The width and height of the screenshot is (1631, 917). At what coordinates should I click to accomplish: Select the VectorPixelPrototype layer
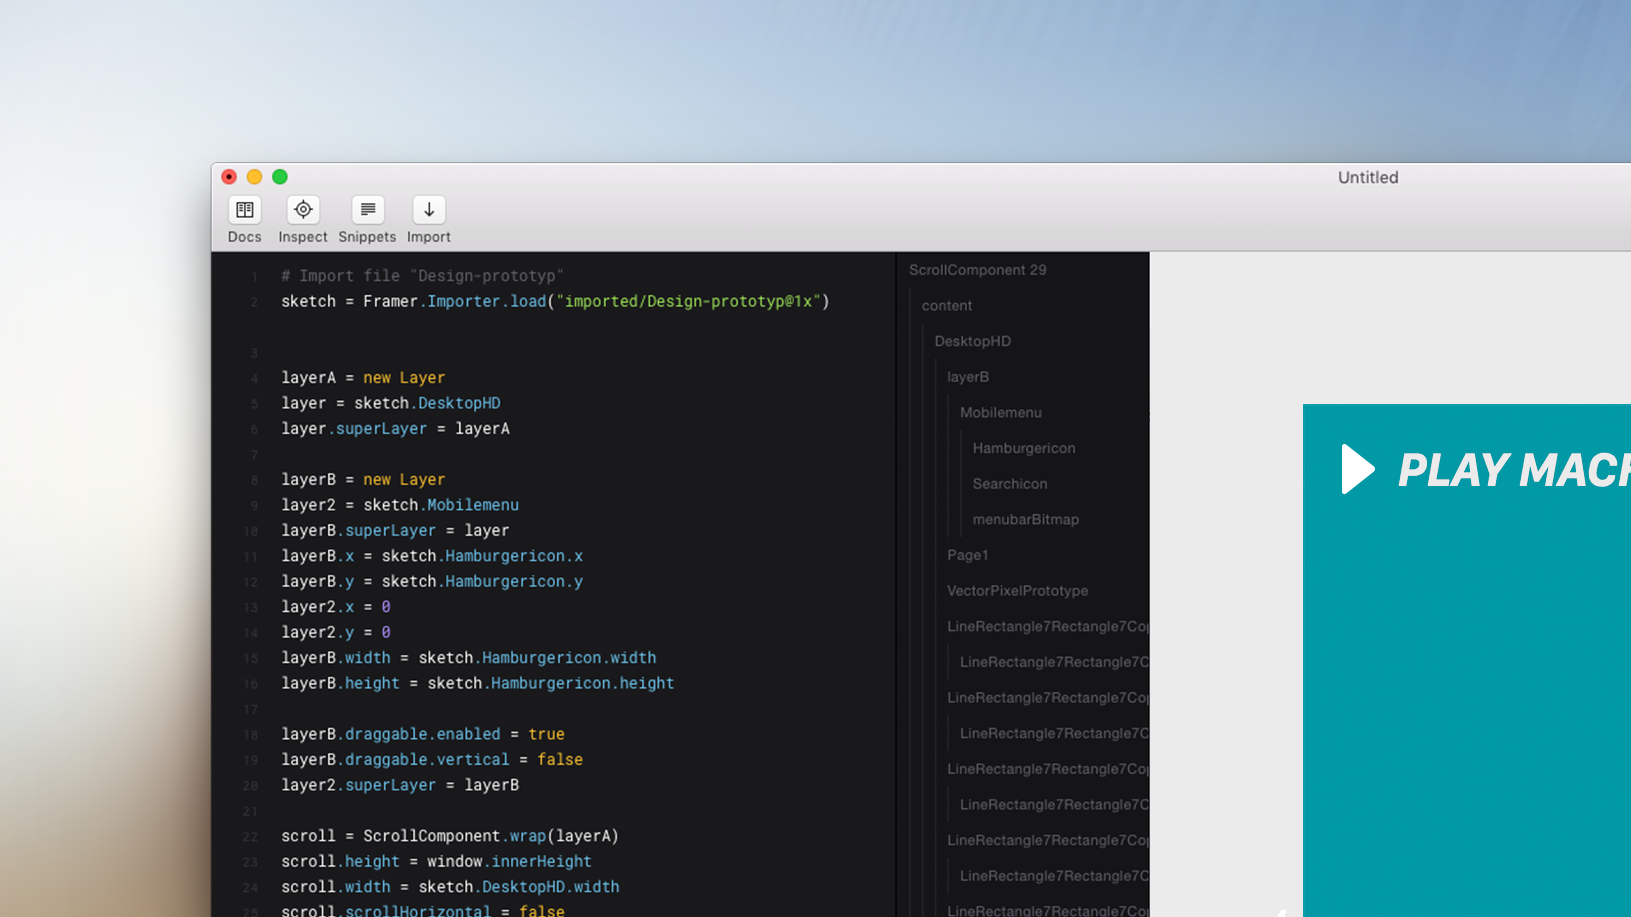pyautogui.click(x=1018, y=591)
